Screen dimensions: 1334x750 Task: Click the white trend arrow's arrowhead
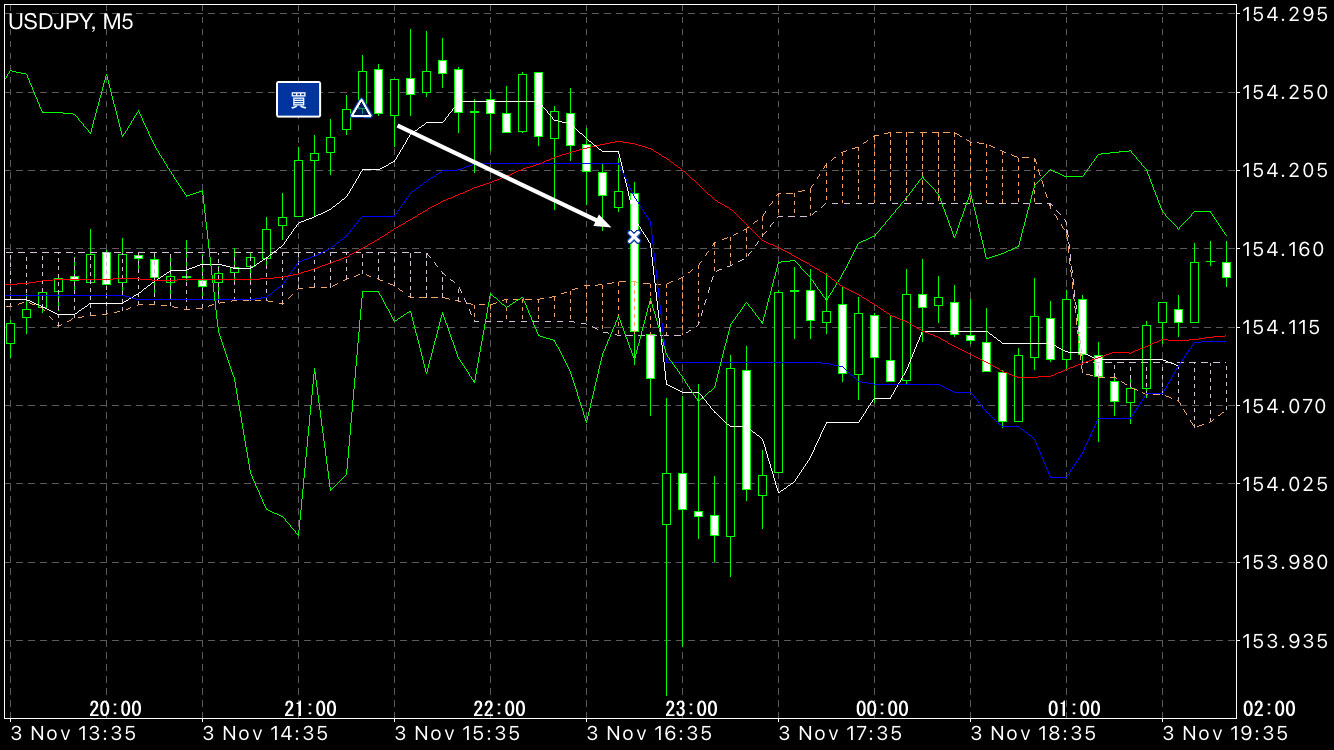tap(603, 223)
